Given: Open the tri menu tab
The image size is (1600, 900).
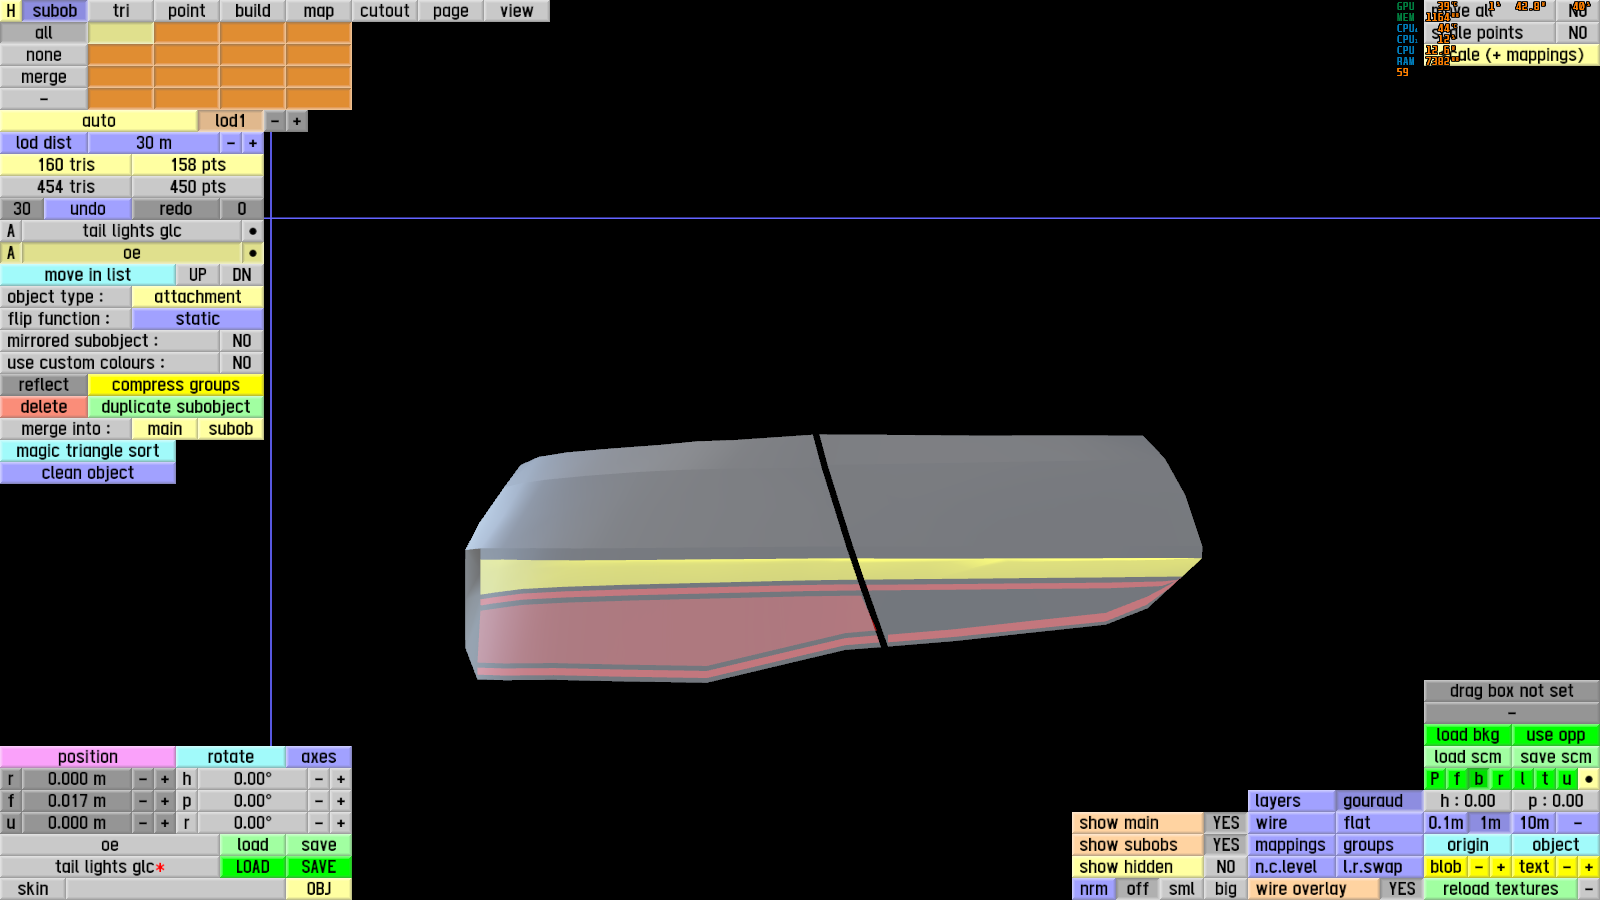Looking at the screenshot, I should click(121, 11).
